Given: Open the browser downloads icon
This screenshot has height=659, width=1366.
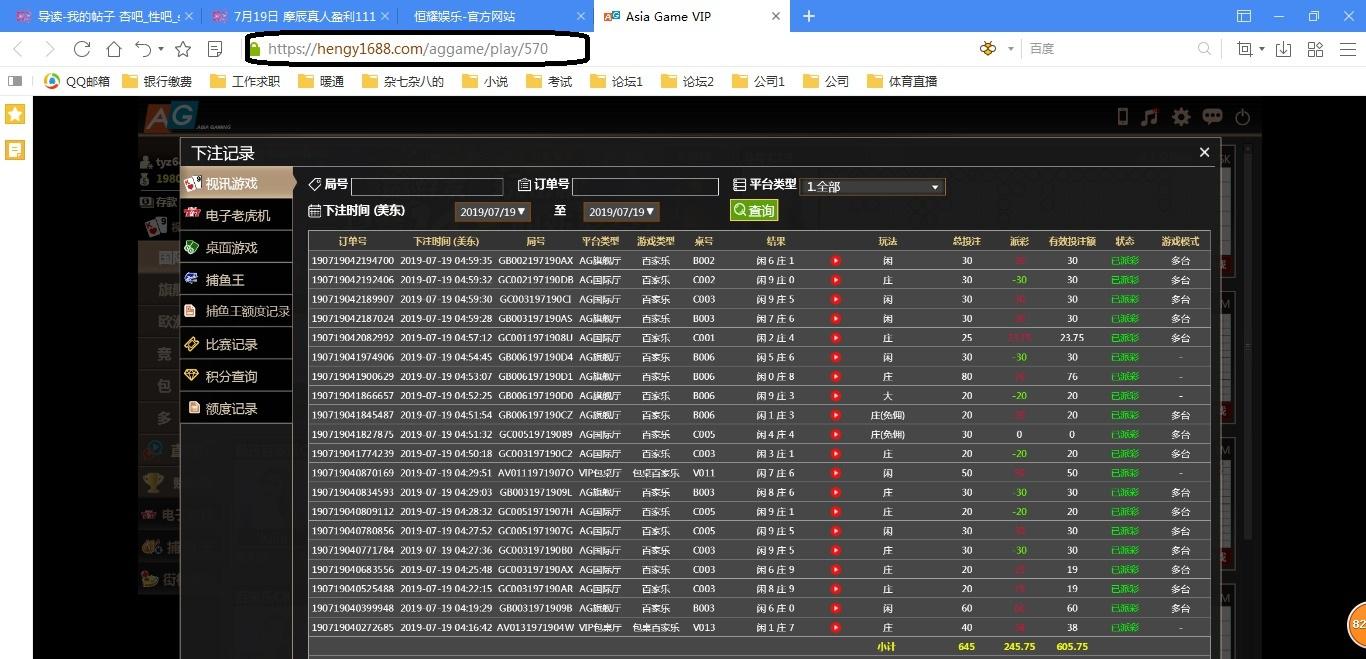Looking at the screenshot, I should [x=1284, y=49].
